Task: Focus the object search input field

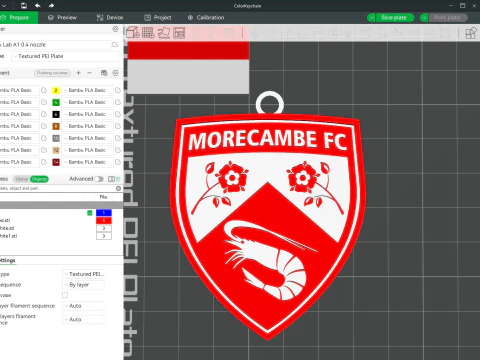Action: pyautogui.click(x=57, y=188)
